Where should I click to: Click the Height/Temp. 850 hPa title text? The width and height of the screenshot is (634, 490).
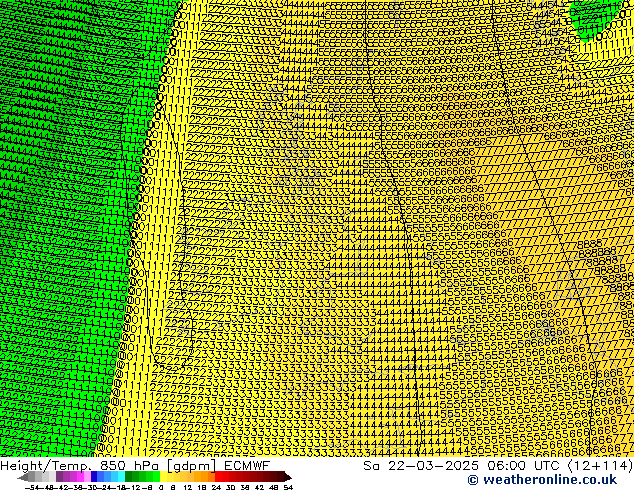tap(82, 466)
